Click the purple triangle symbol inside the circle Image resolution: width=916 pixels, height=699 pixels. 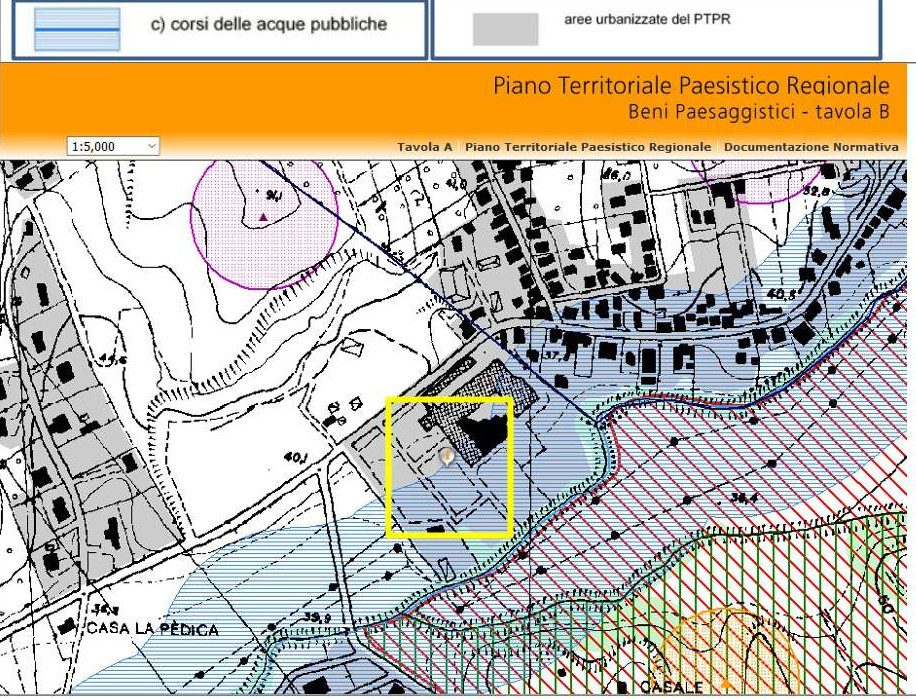click(263, 217)
